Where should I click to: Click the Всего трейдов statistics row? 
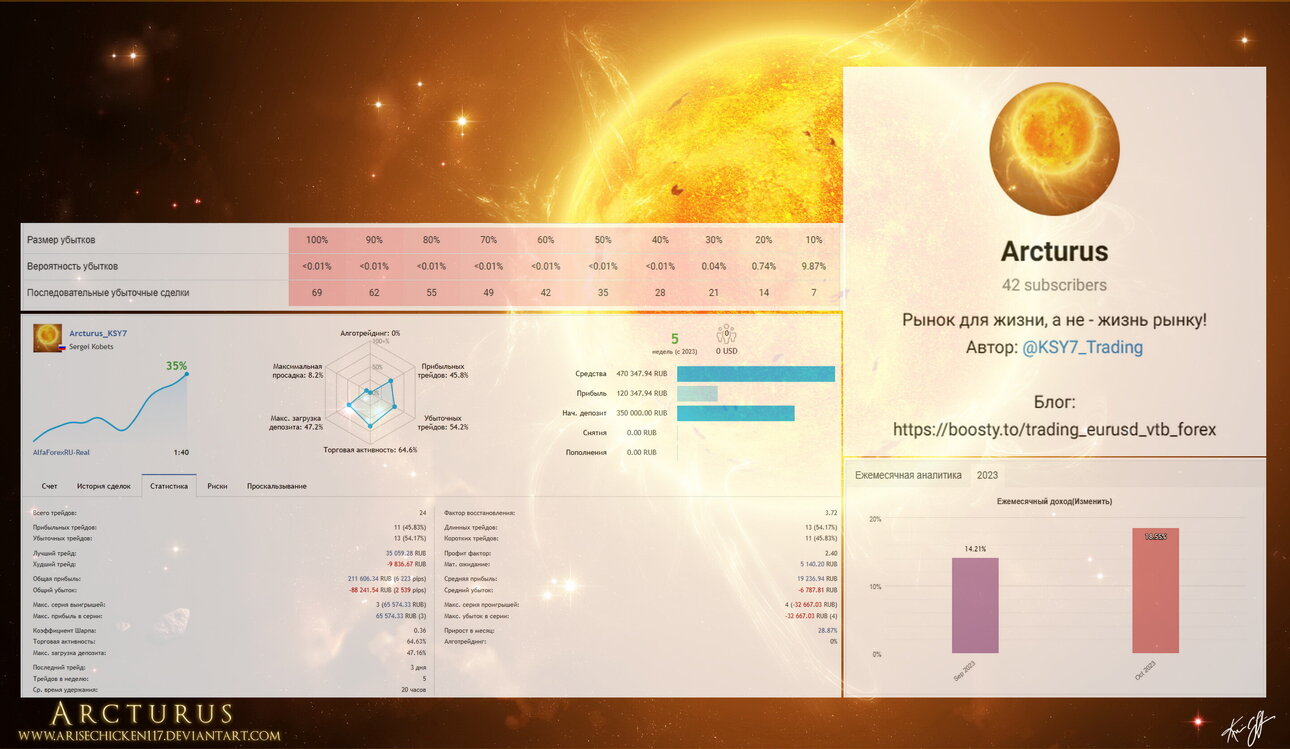pos(230,513)
